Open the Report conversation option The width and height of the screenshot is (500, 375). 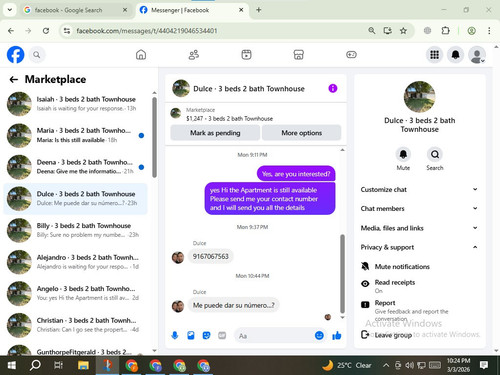point(419,311)
